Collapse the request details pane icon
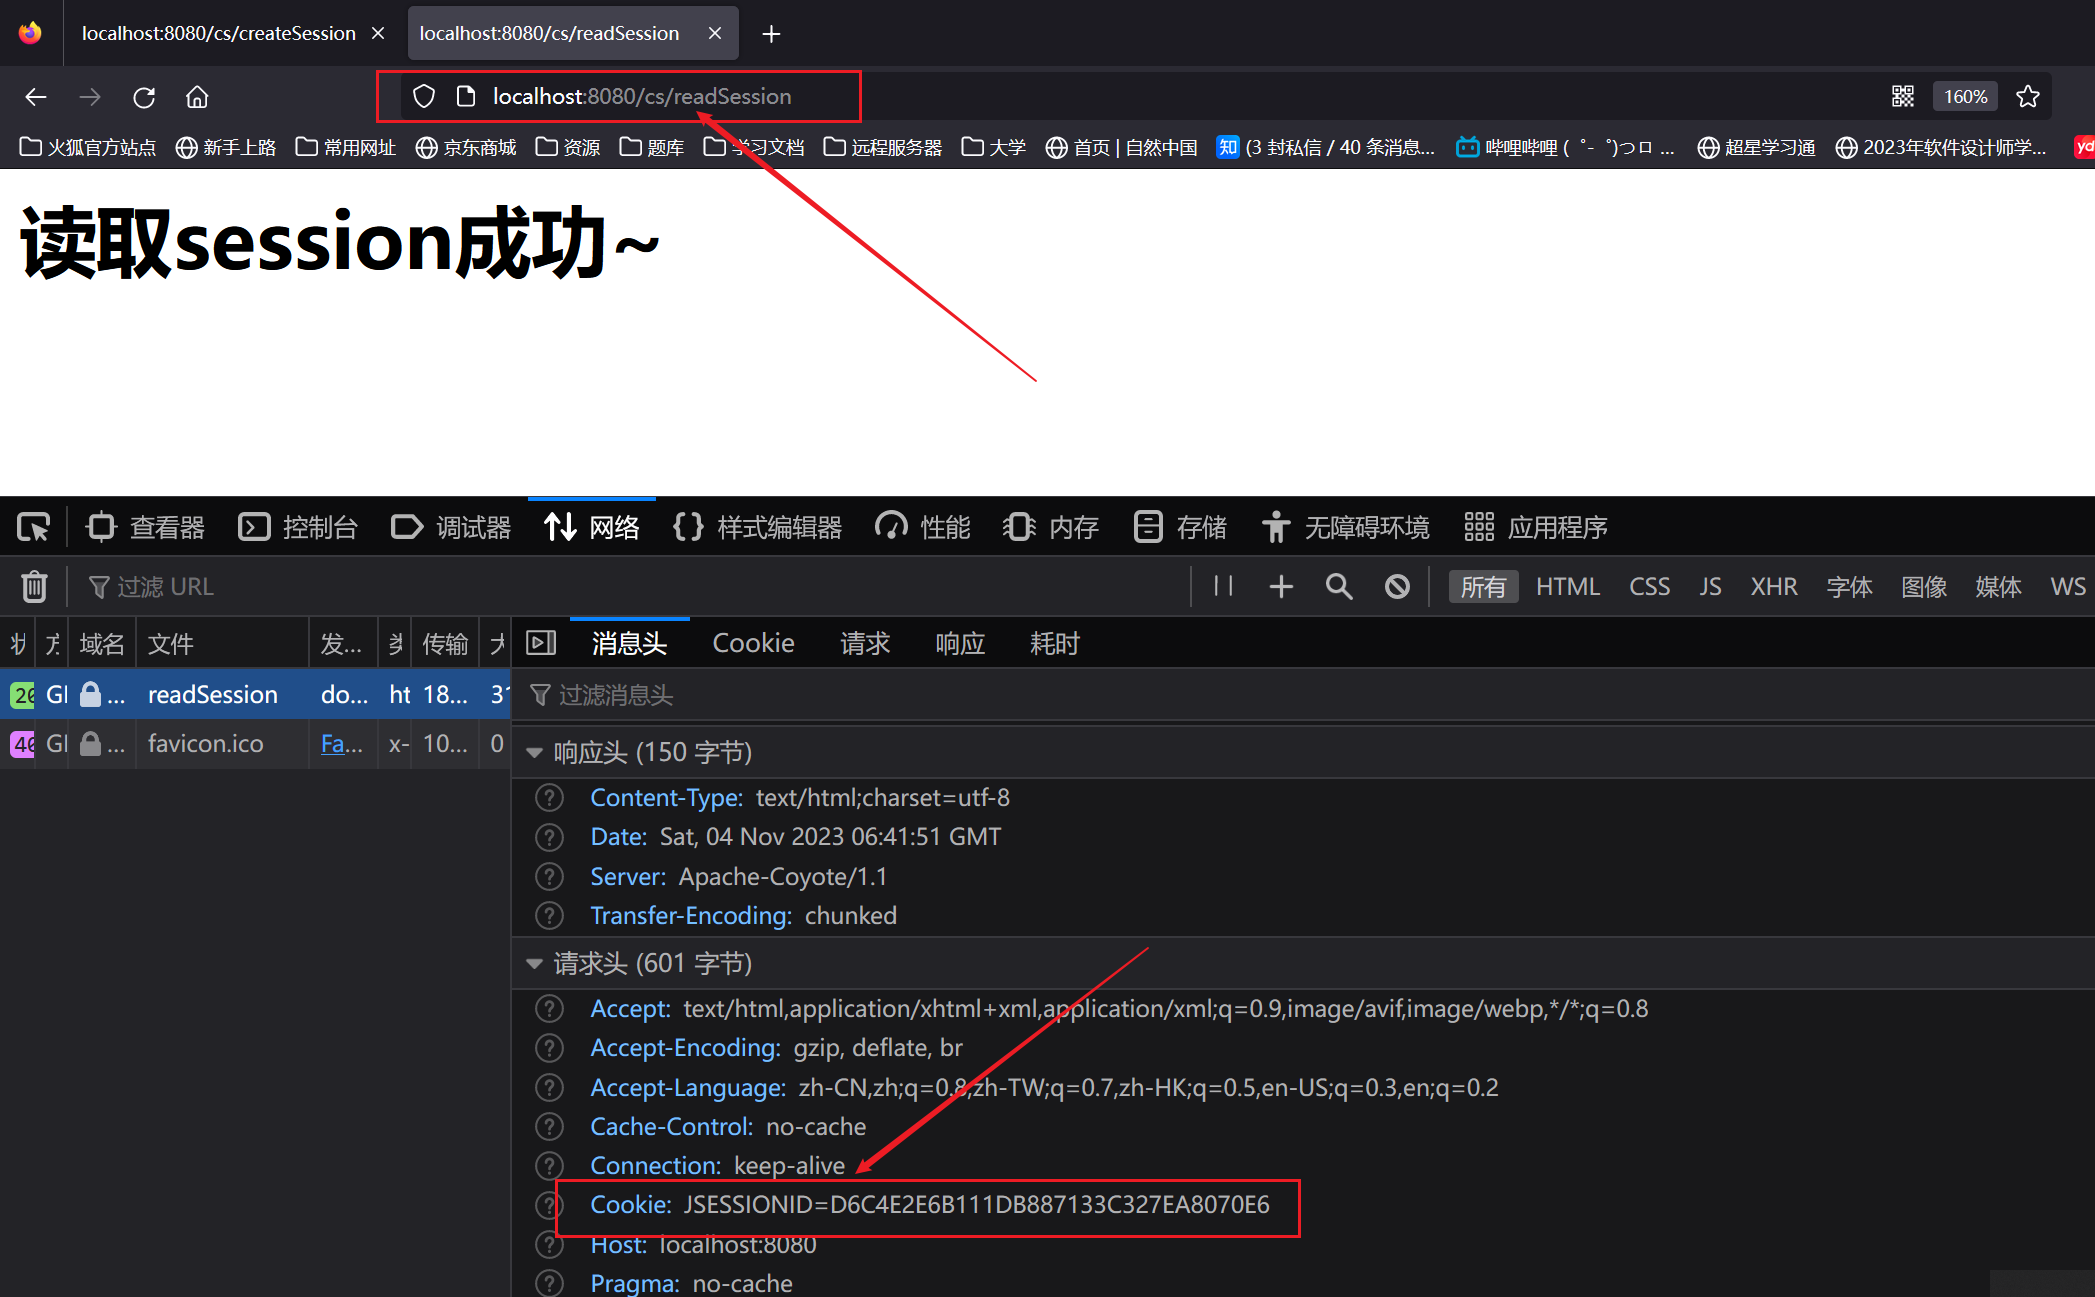 point(541,643)
